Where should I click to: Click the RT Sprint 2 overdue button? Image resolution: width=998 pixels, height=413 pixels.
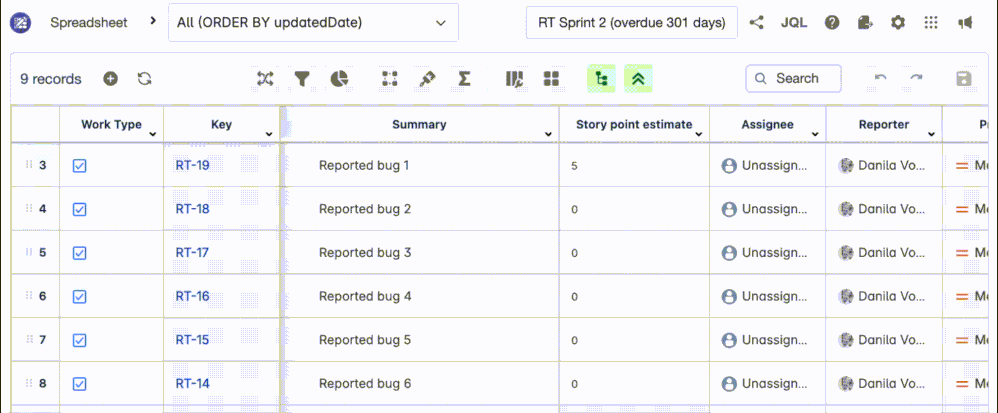(x=631, y=23)
